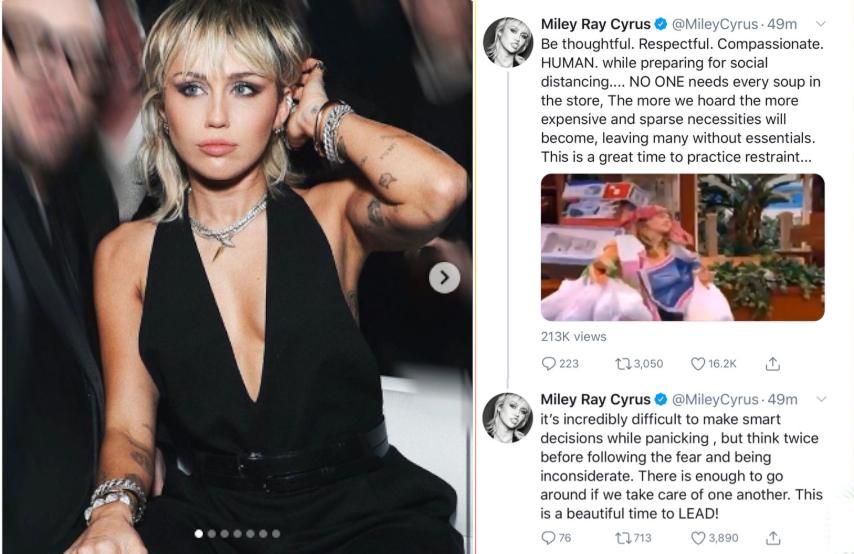Click the 213K views count
854x554 pixels.
point(573,337)
